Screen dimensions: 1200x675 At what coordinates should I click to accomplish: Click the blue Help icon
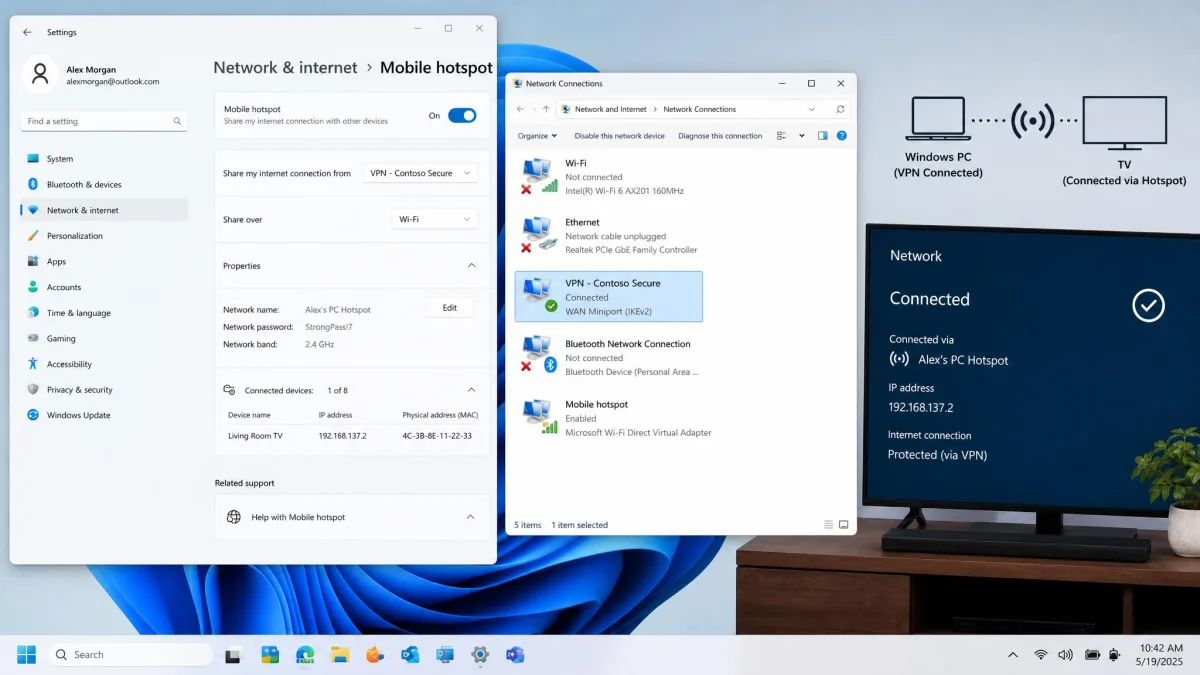coord(842,136)
